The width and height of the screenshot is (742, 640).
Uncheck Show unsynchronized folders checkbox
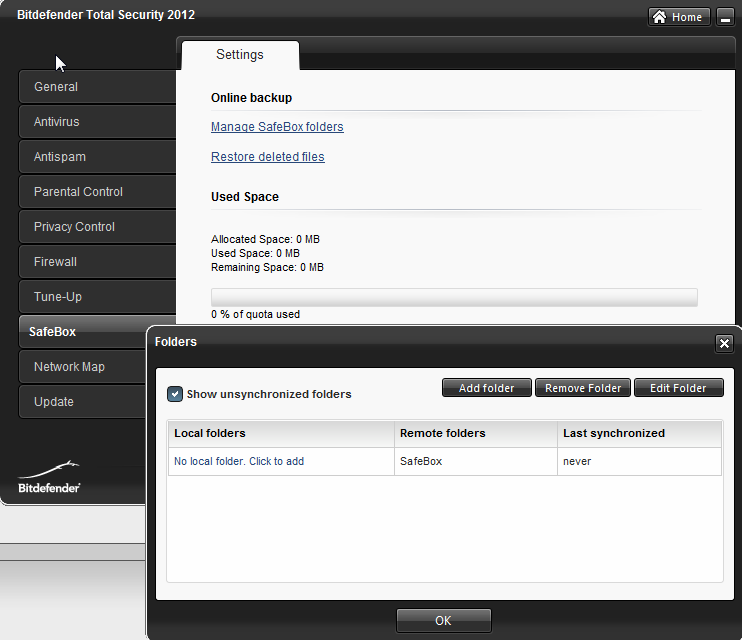tap(175, 394)
